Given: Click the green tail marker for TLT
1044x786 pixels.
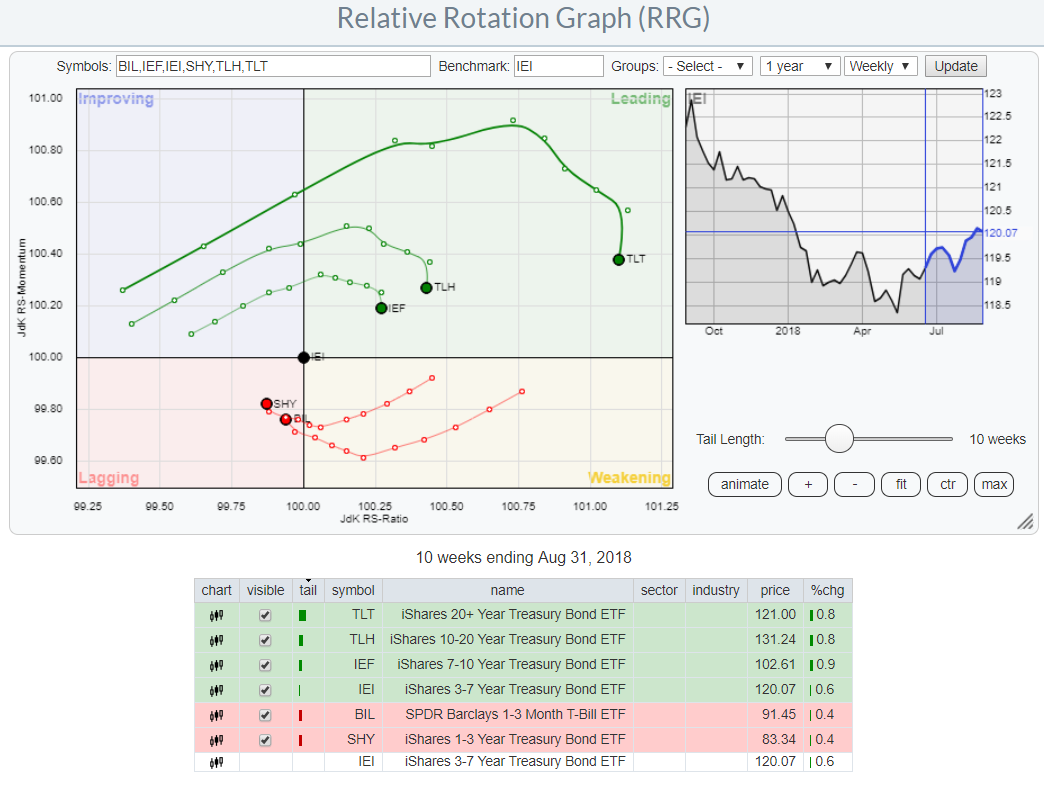Looking at the screenshot, I should click(303, 615).
